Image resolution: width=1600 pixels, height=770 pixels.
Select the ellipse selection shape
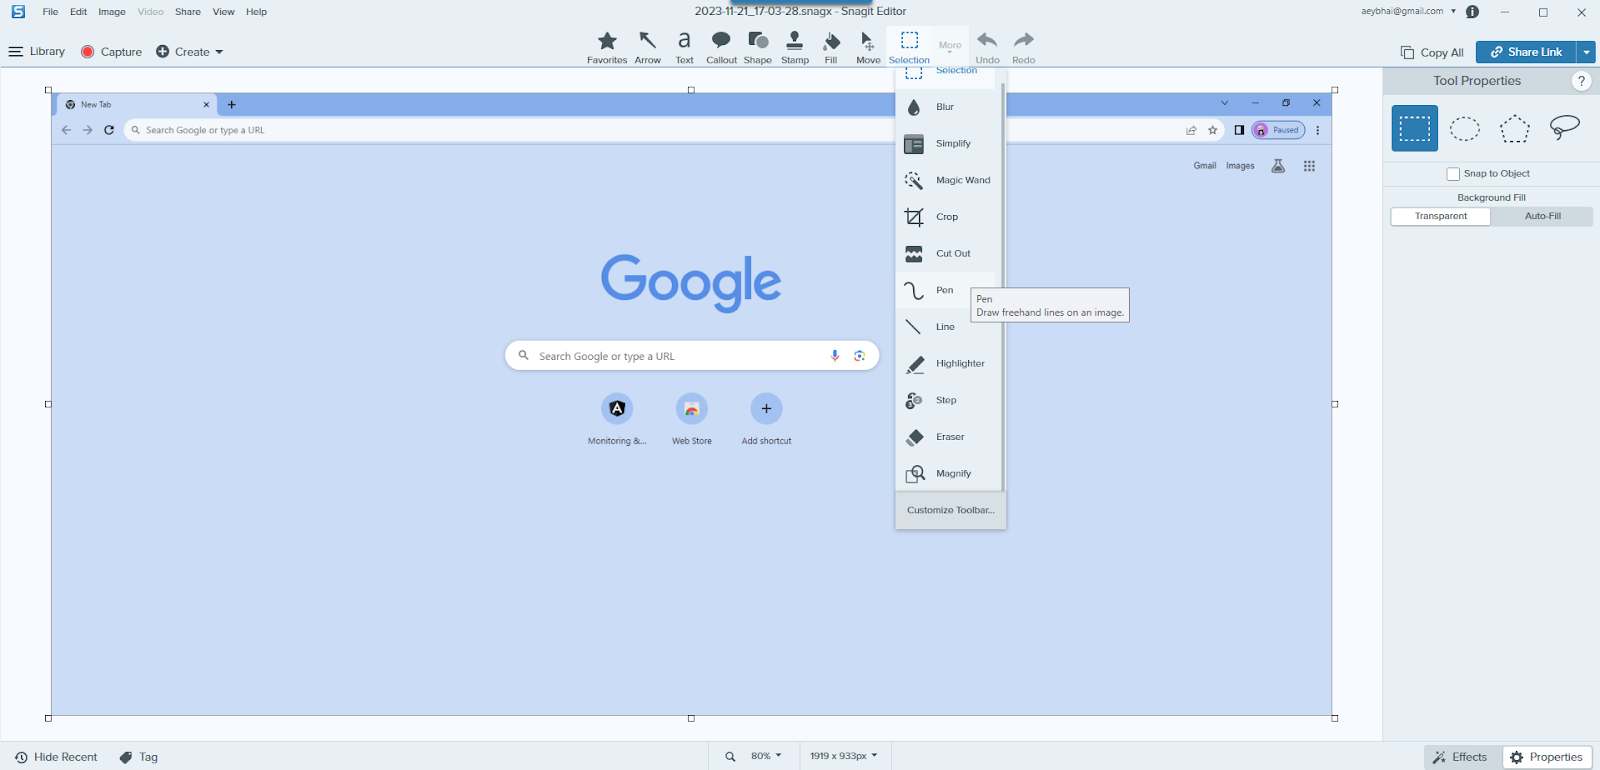[1464, 129]
